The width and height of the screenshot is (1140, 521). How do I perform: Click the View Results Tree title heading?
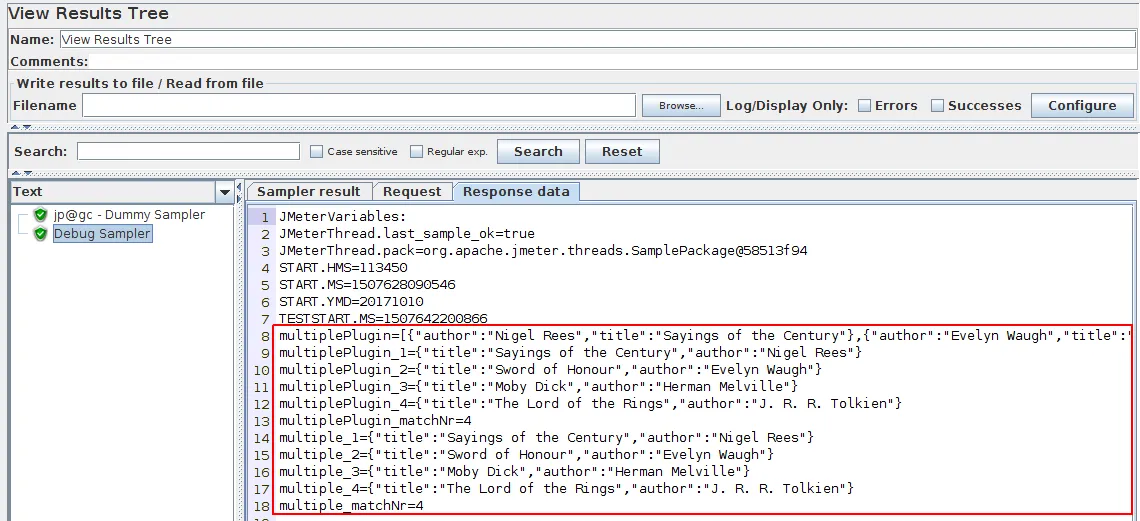click(x=89, y=13)
